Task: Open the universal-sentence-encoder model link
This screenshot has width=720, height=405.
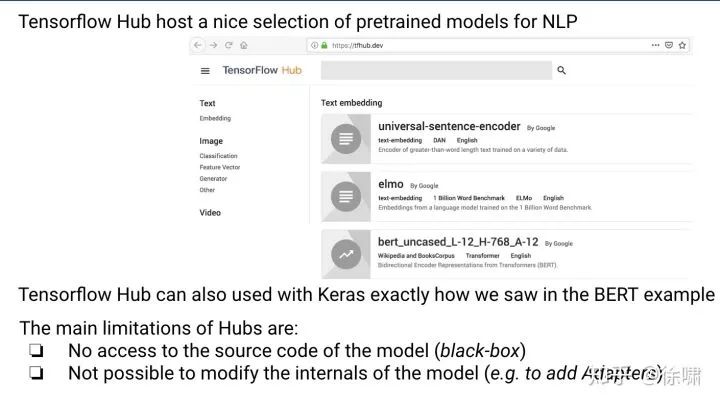Action: click(x=449, y=127)
